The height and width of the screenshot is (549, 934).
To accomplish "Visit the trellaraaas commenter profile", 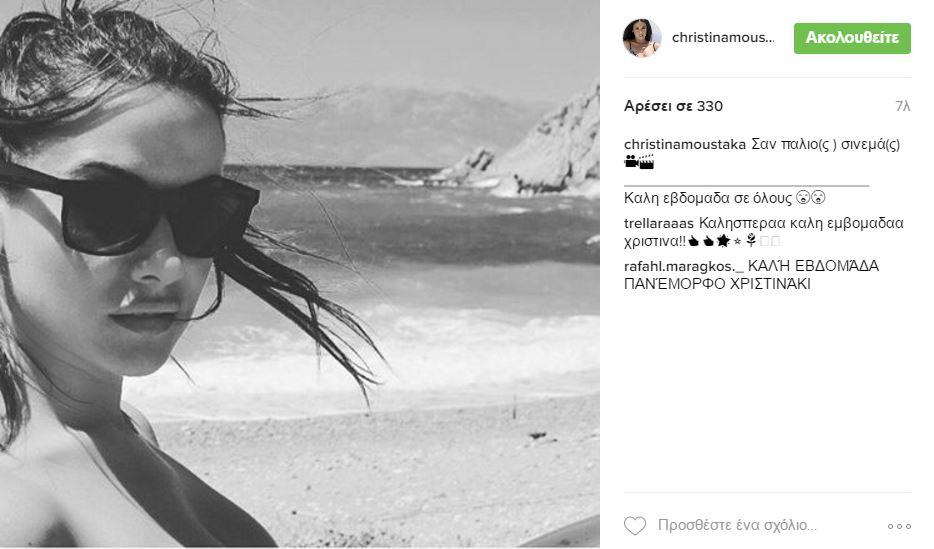I will pyautogui.click(x=659, y=223).
